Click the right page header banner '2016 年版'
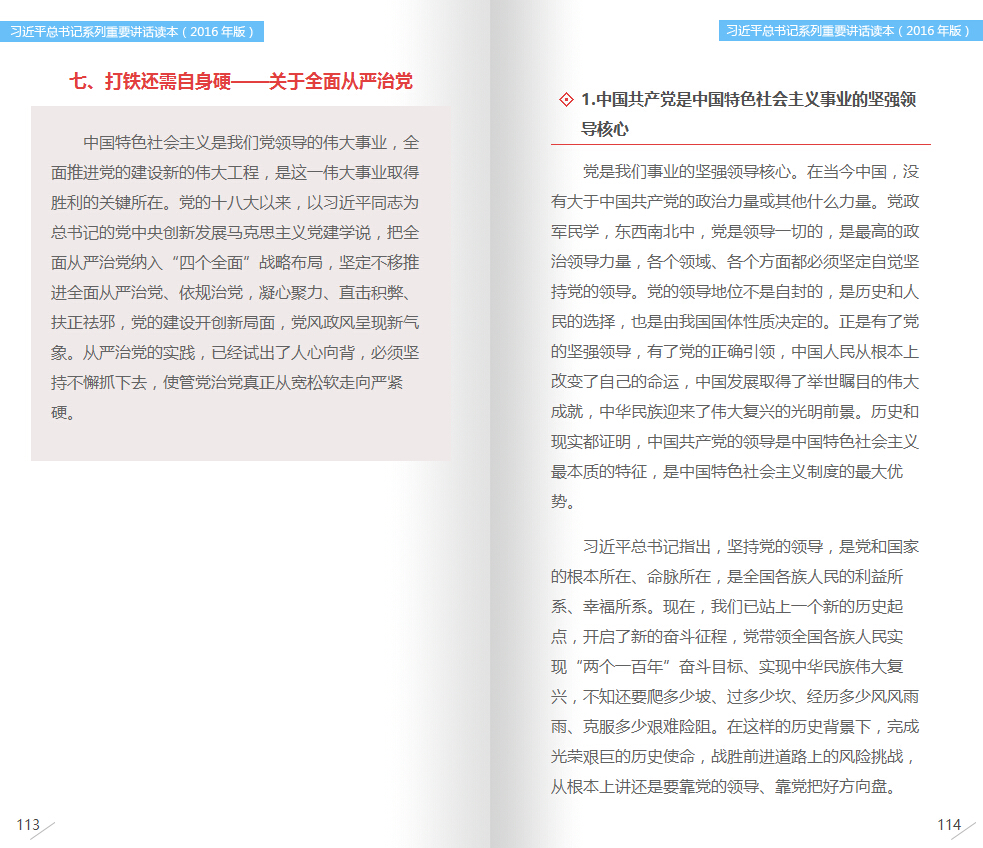The image size is (983, 848). [x=933, y=31]
